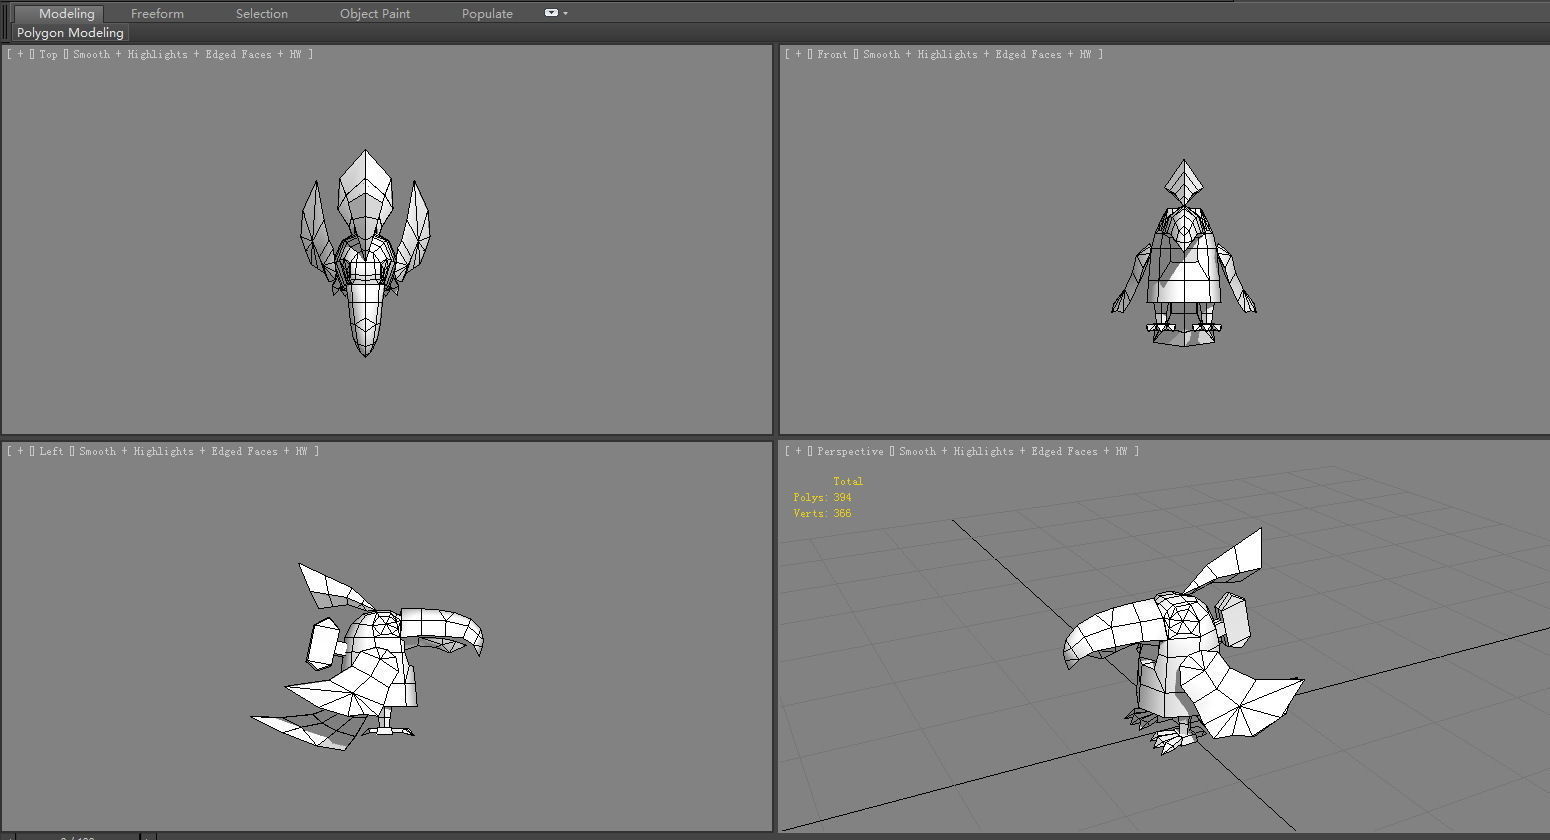This screenshot has height=840, width=1550.
Task: Click the 'Verts: 366' statistics text
Action: click(x=822, y=513)
